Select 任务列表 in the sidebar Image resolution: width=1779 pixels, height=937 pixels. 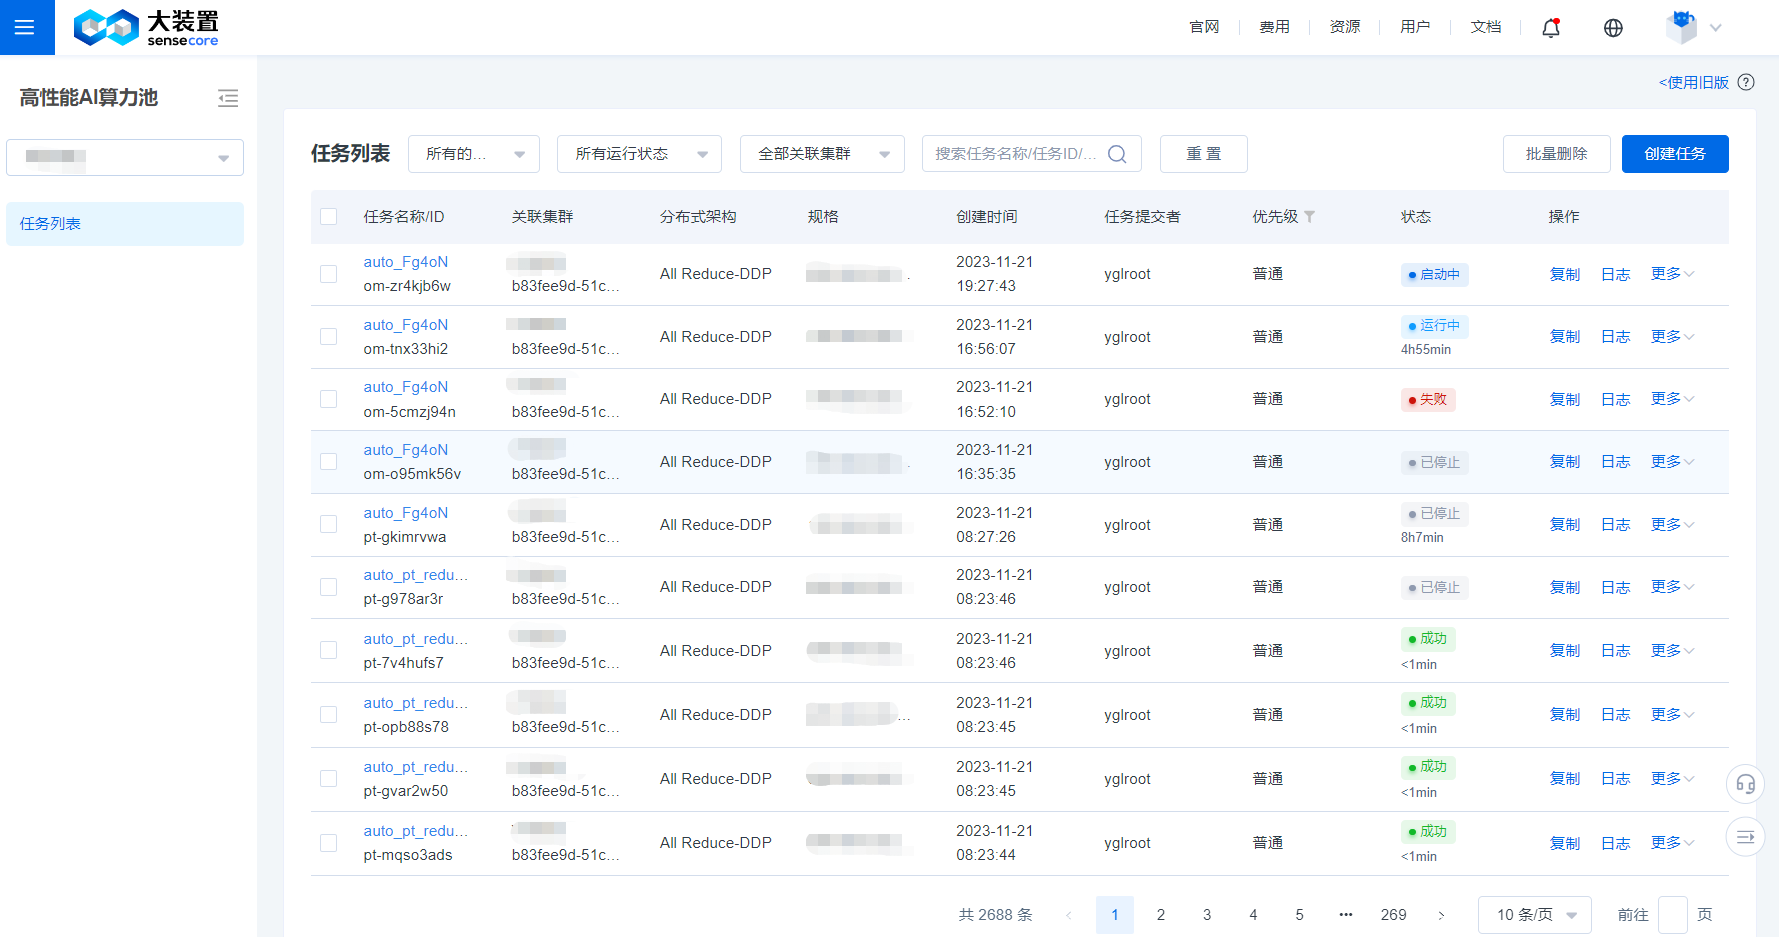[x=125, y=224]
